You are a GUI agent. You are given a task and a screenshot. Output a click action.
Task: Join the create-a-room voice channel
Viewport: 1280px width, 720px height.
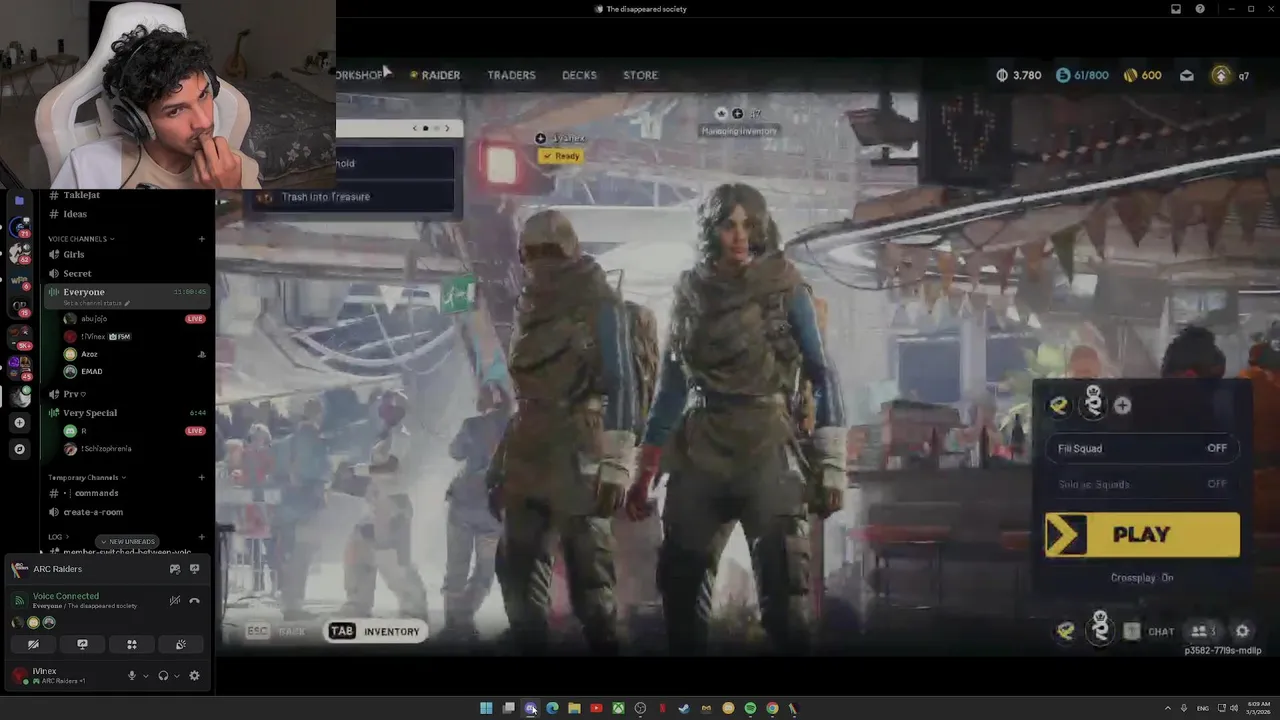click(x=125, y=512)
